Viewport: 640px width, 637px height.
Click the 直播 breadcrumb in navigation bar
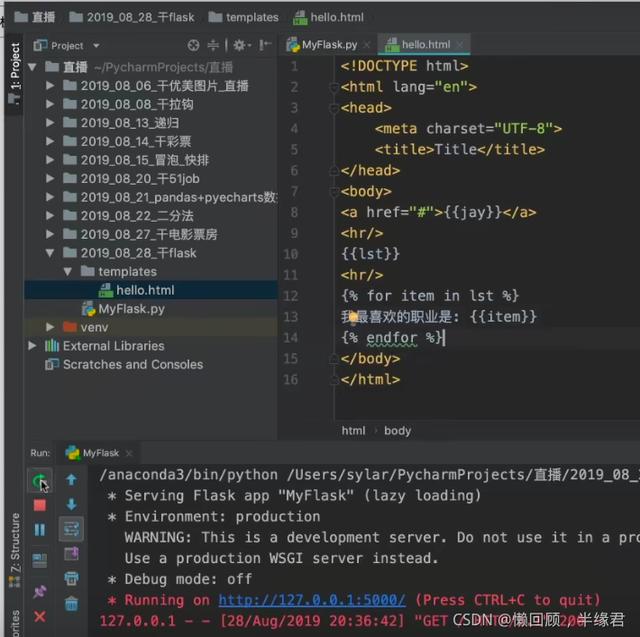click(x=35, y=17)
